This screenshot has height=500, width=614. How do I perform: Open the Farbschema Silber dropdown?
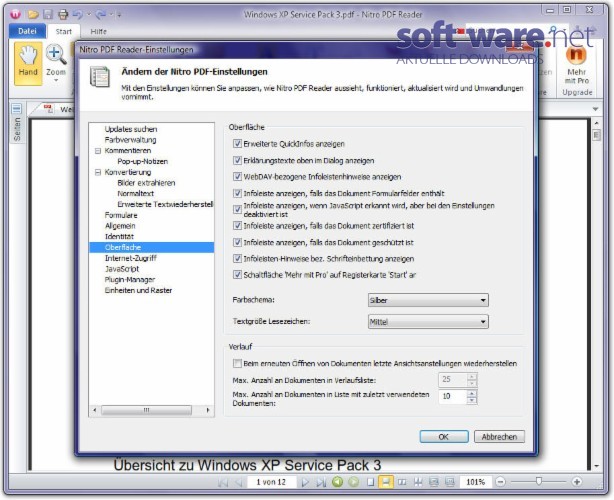(x=428, y=300)
